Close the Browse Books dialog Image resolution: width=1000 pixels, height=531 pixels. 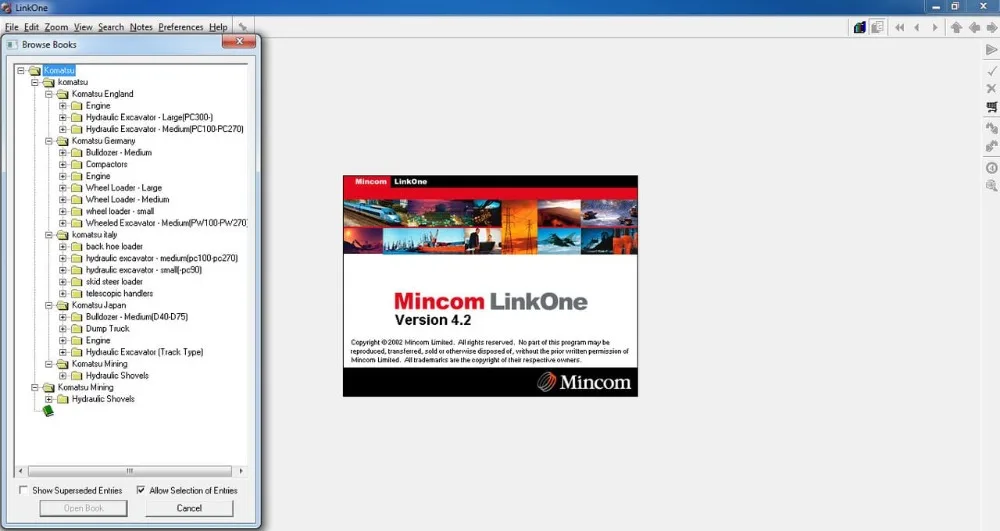pyautogui.click(x=239, y=41)
